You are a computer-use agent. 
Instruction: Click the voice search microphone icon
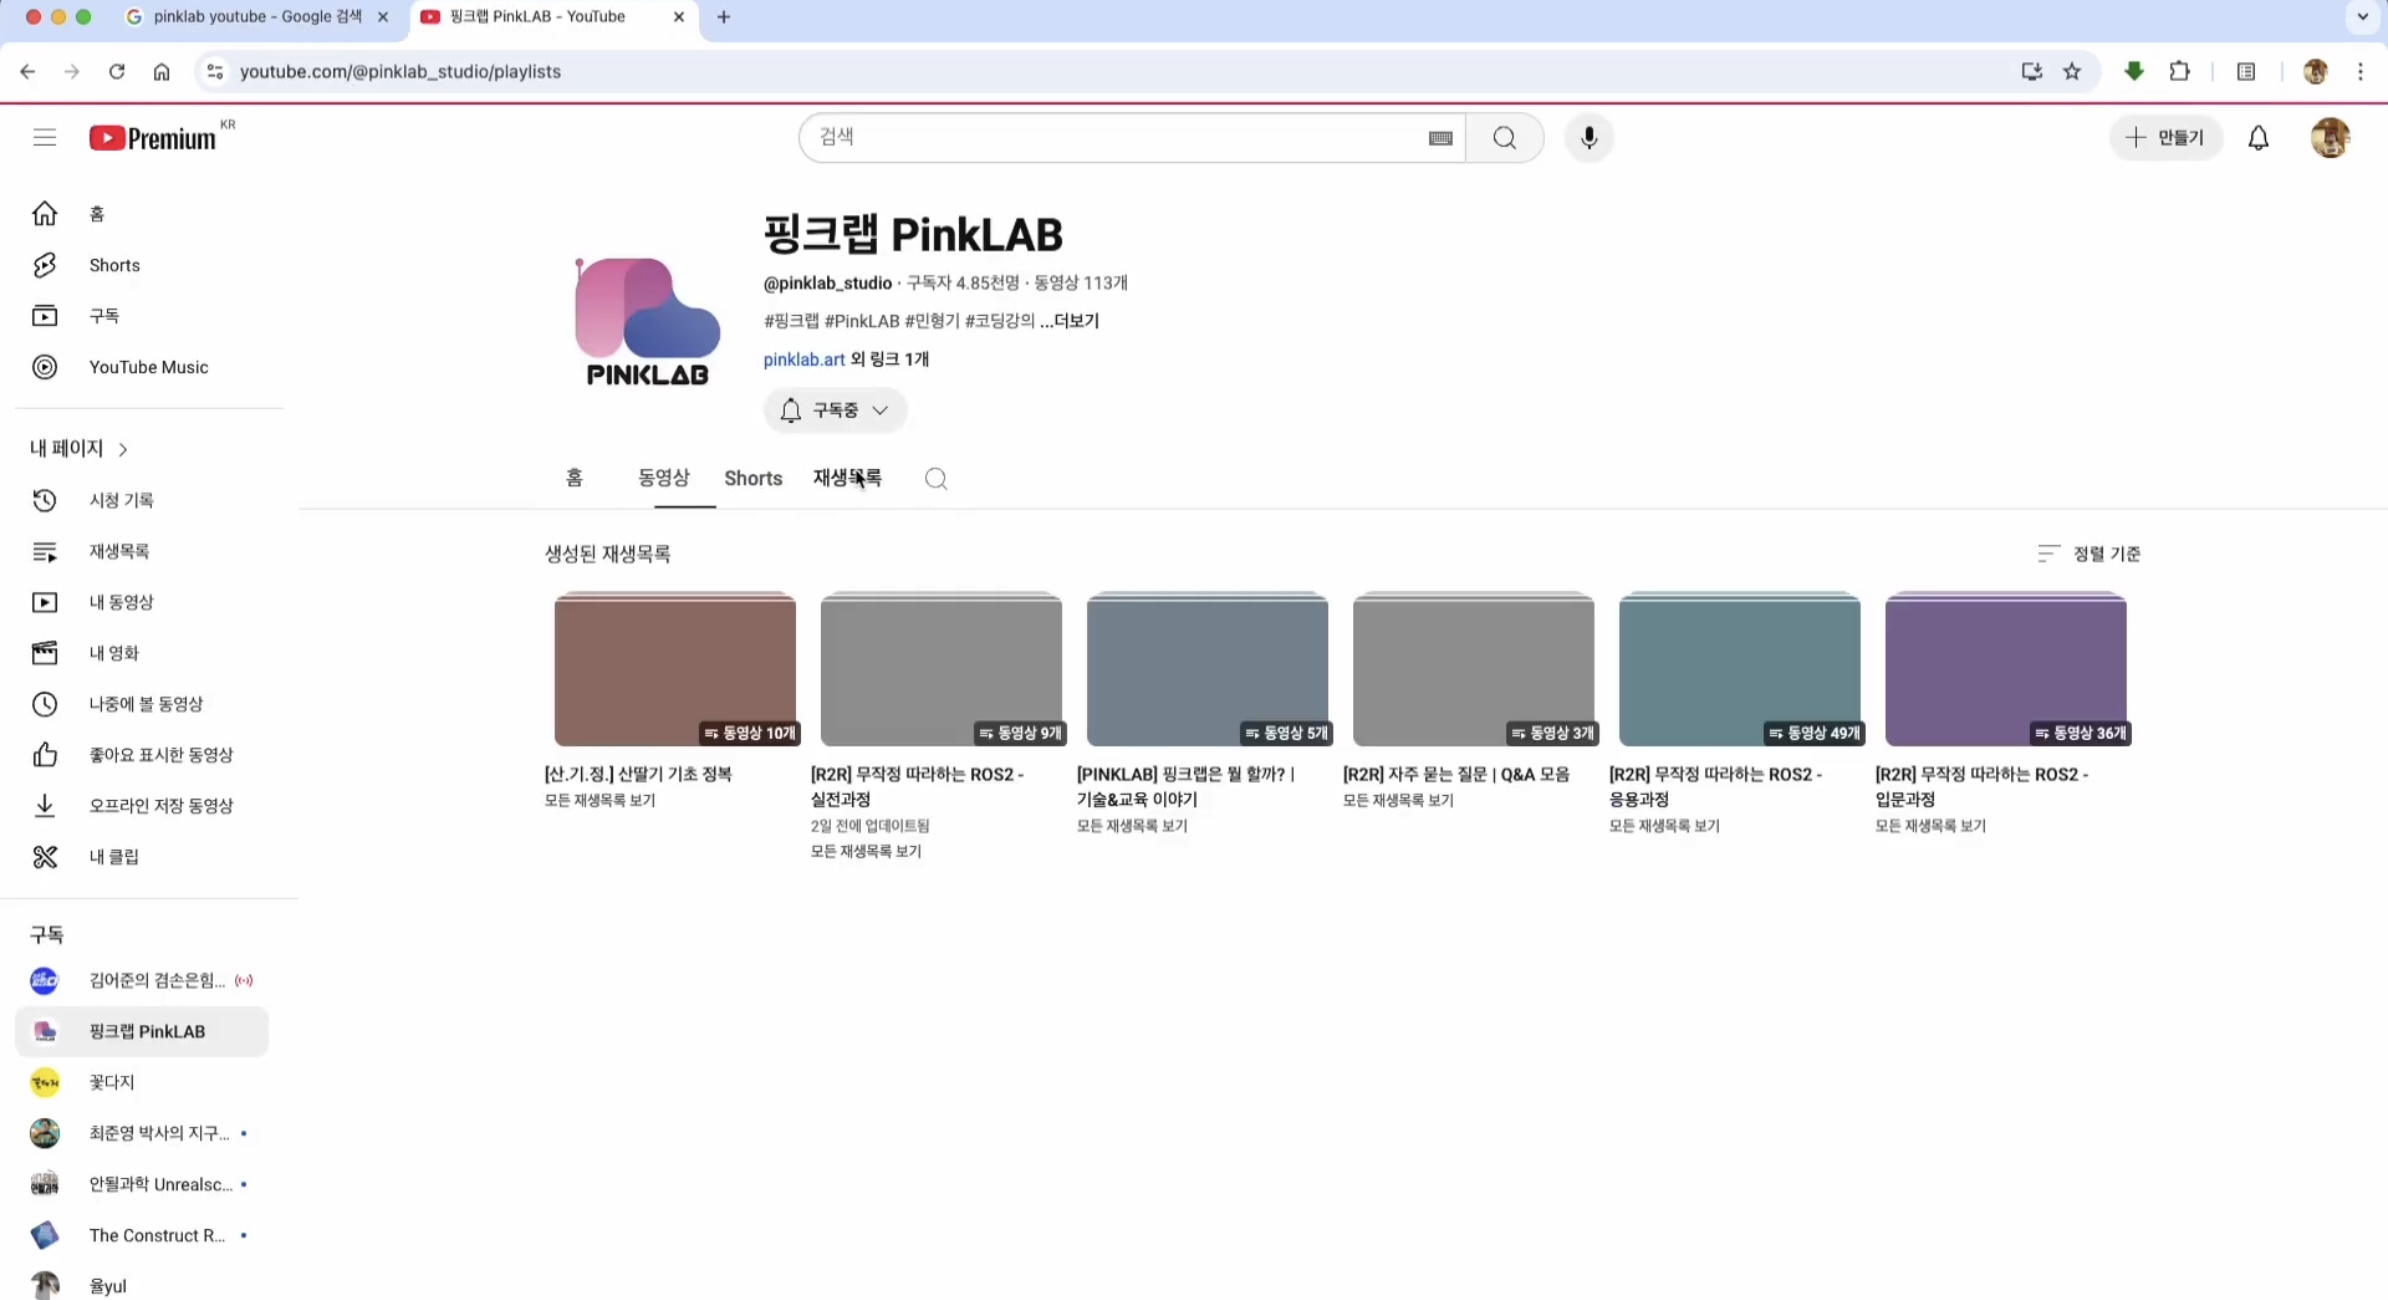(1588, 137)
